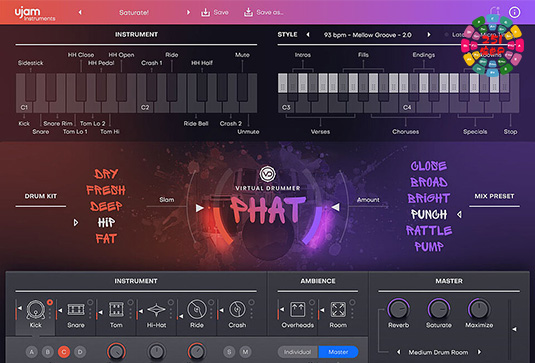This screenshot has height=363, width=535.
Task: Toggle the Snare power indicator
Action: [x=90, y=302]
